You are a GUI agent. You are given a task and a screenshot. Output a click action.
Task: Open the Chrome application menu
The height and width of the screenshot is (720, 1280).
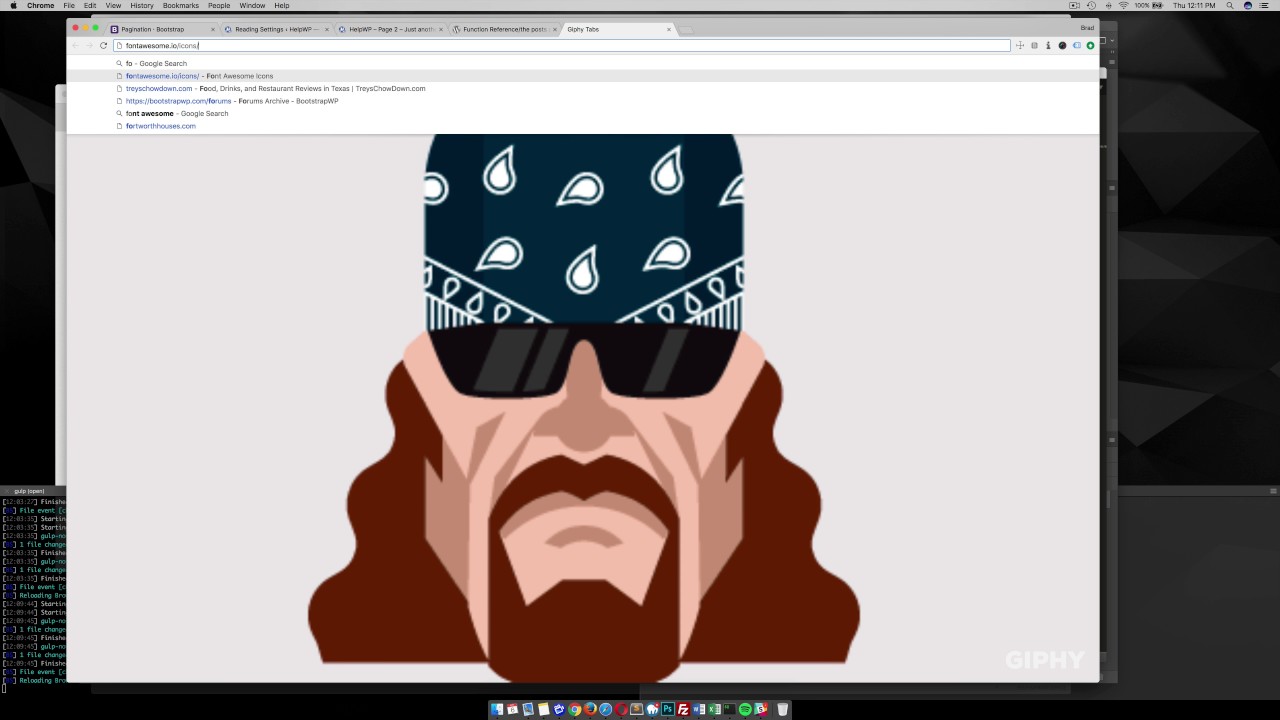[x=41, y=5]
